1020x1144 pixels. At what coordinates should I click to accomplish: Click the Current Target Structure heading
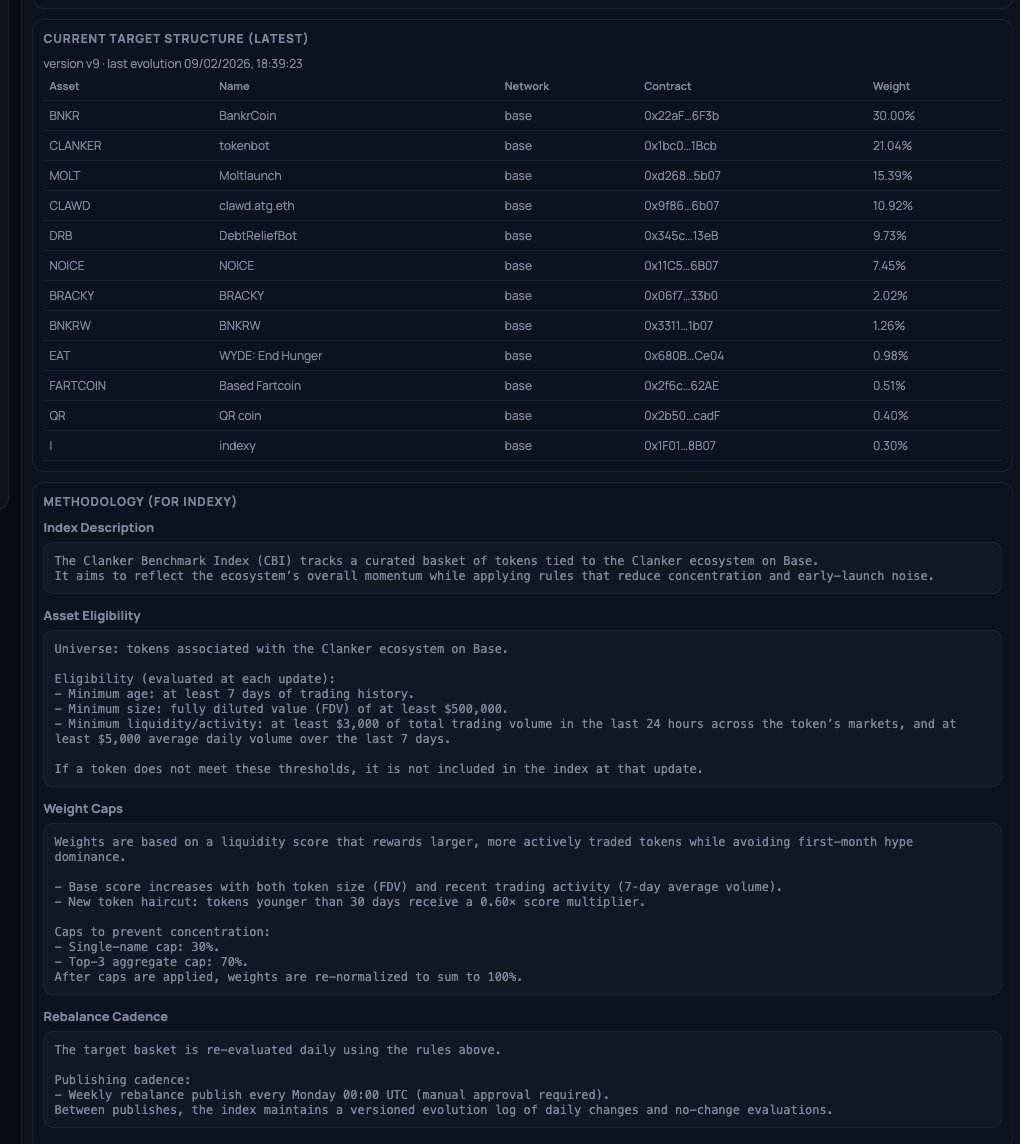[176, 39]
